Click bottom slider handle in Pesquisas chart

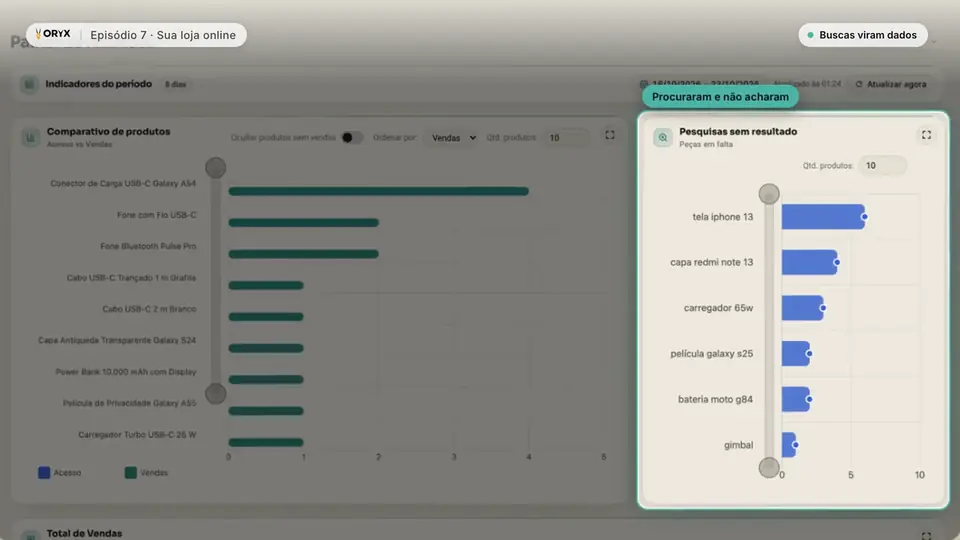point(769,468)
